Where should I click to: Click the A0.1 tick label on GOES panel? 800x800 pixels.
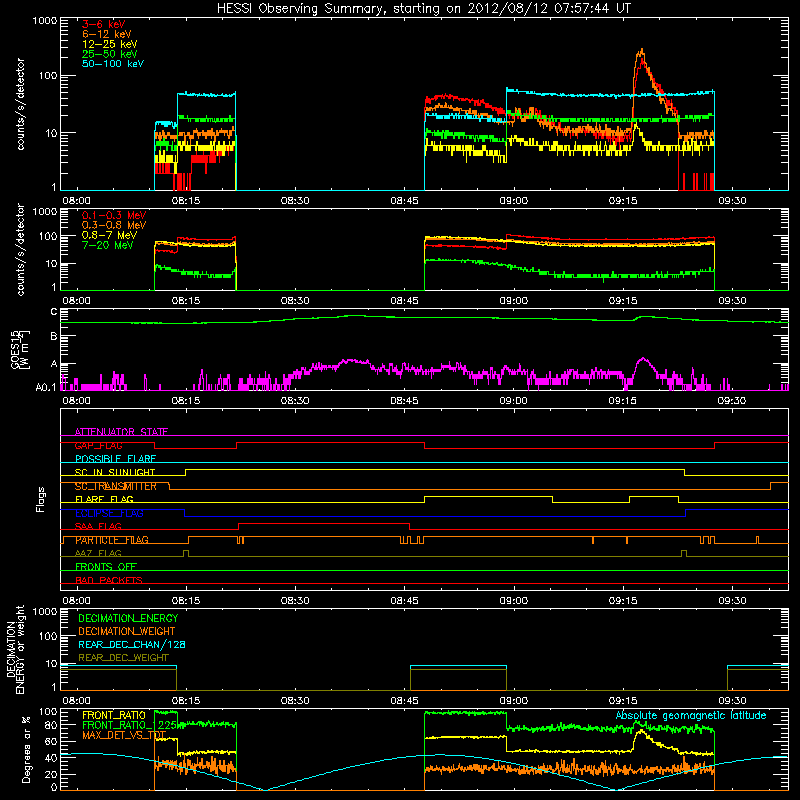pos(46,388)
